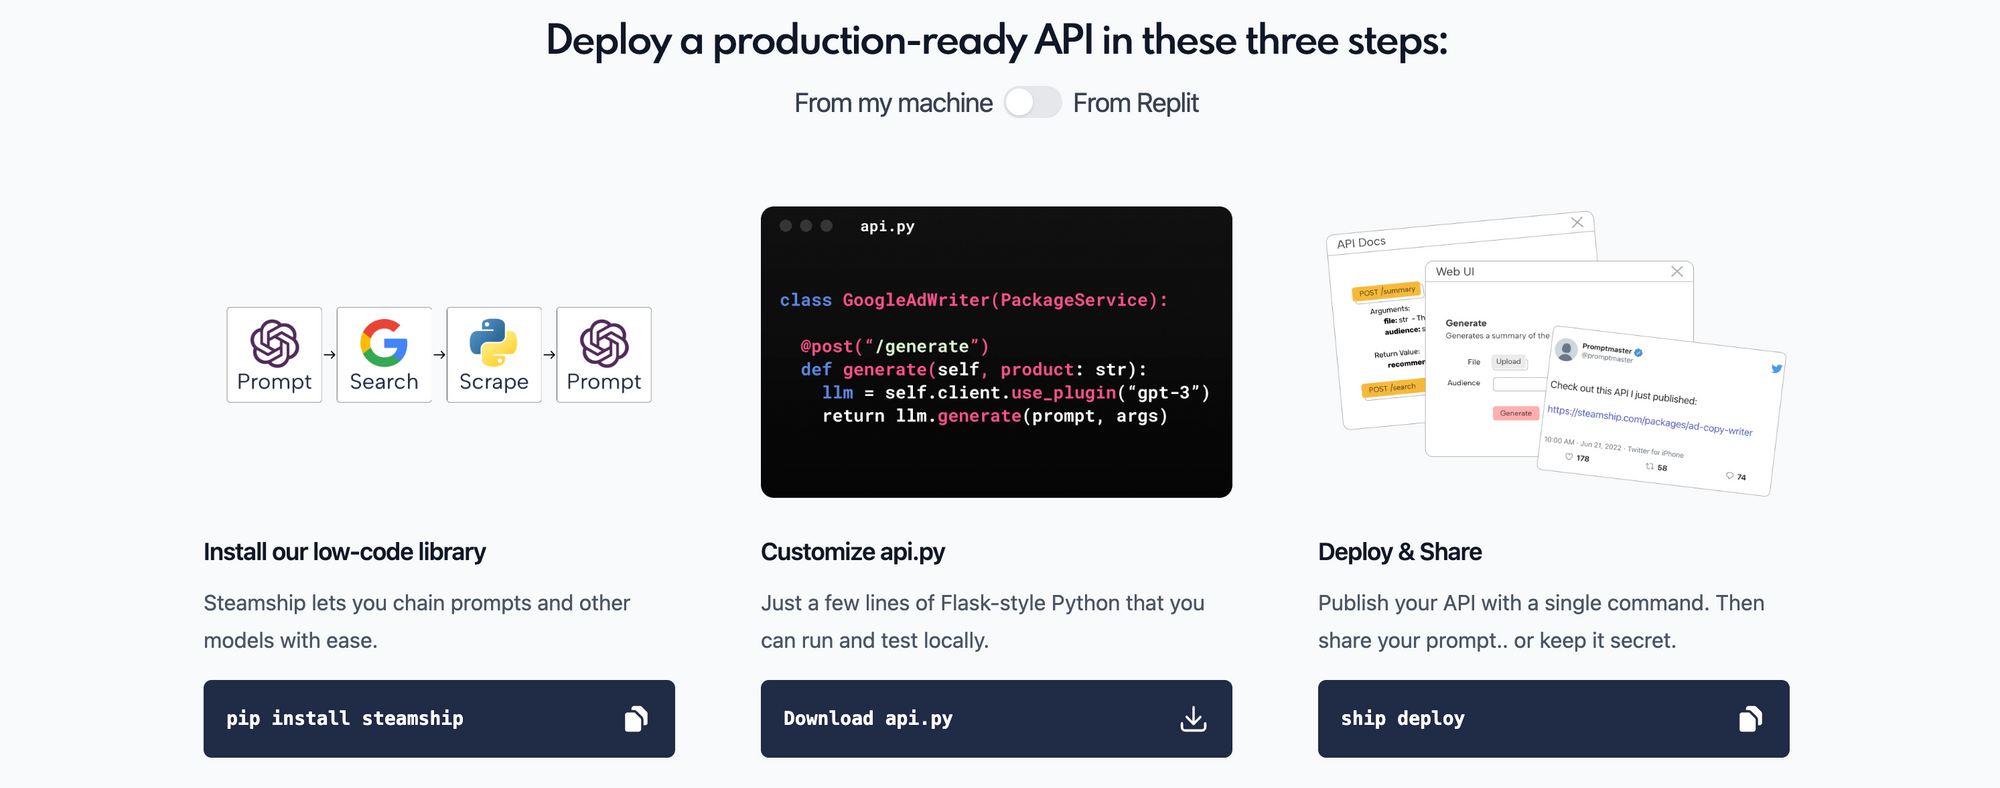Copy the pip install steamship command
Screen dimensions: 2000x788
tap(636, 719)
